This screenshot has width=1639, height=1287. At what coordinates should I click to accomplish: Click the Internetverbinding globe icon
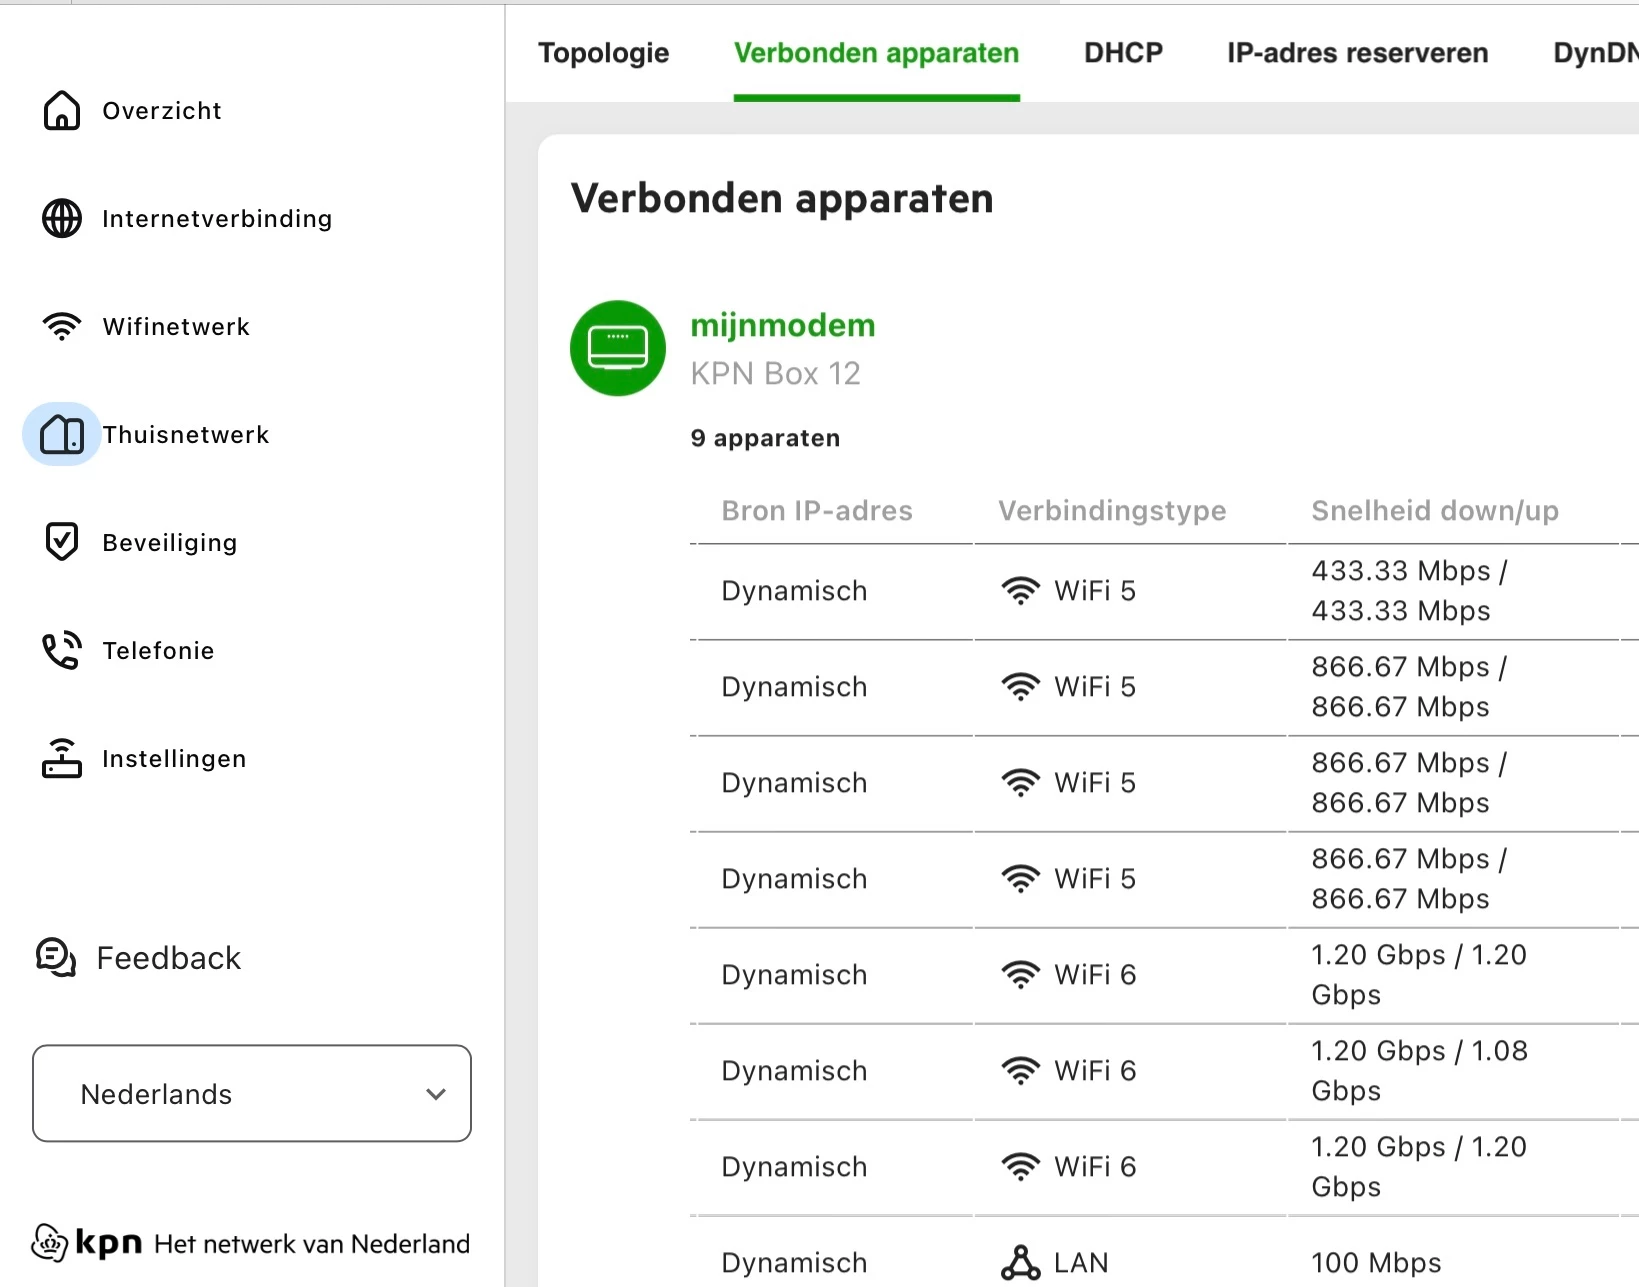click(x=62, y=219)
